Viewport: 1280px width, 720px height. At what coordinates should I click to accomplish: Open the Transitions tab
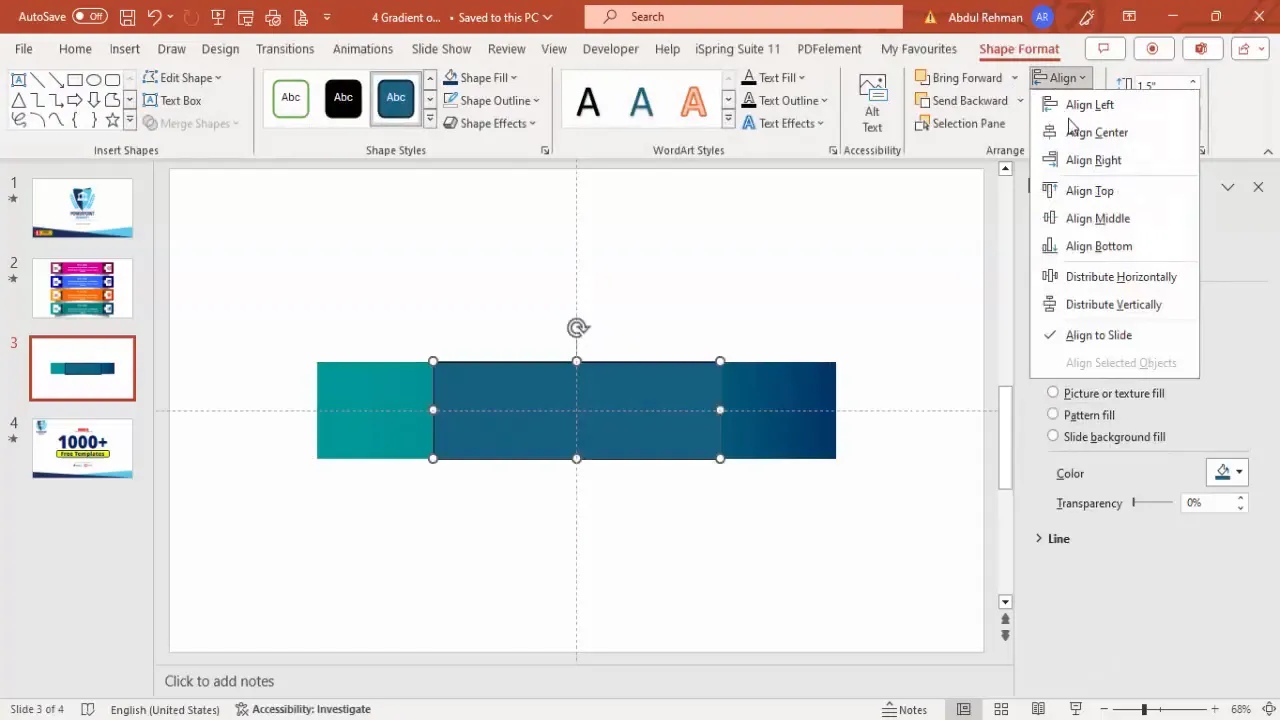point(285,49)
